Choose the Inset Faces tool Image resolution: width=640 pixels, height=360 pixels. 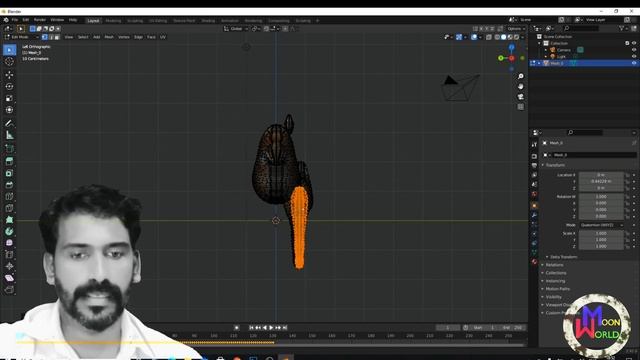tap(9, 173)
